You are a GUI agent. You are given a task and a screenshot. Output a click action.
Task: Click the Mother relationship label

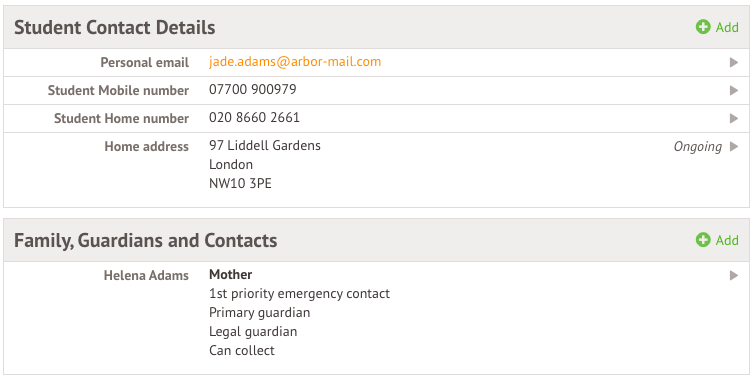230,274
